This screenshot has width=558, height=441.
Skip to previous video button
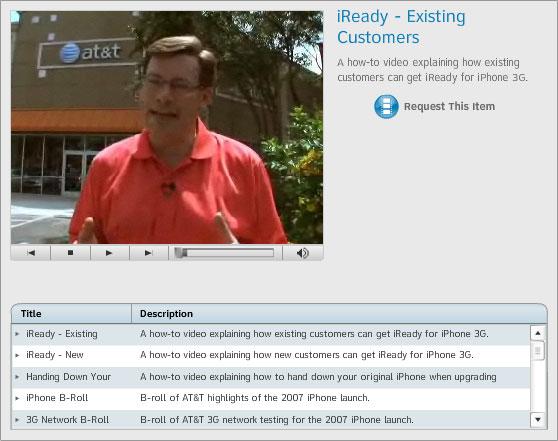tap(31, 253)
